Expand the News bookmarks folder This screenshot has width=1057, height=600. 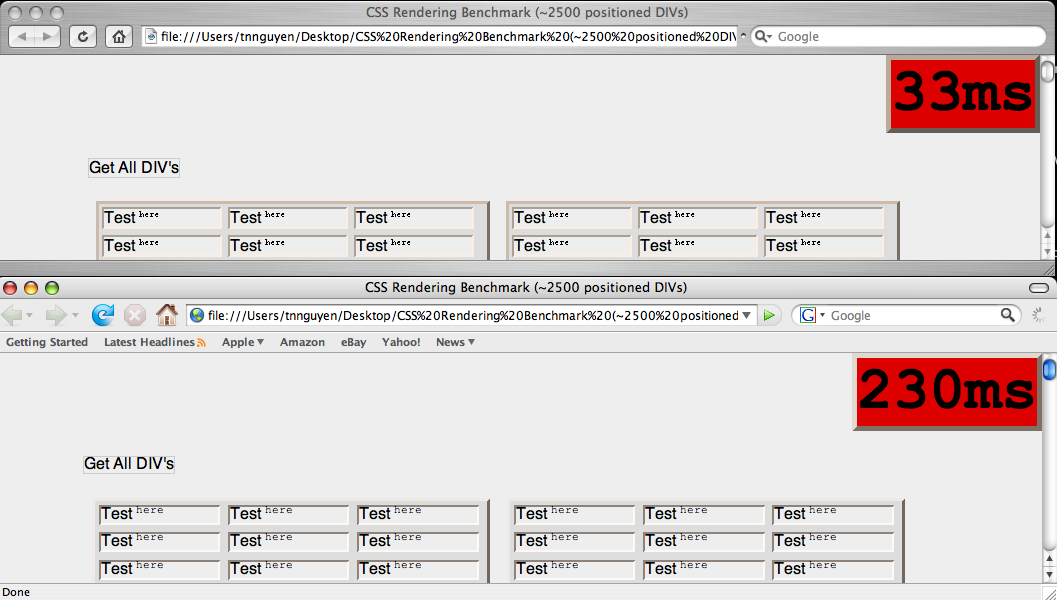(455, 342)
